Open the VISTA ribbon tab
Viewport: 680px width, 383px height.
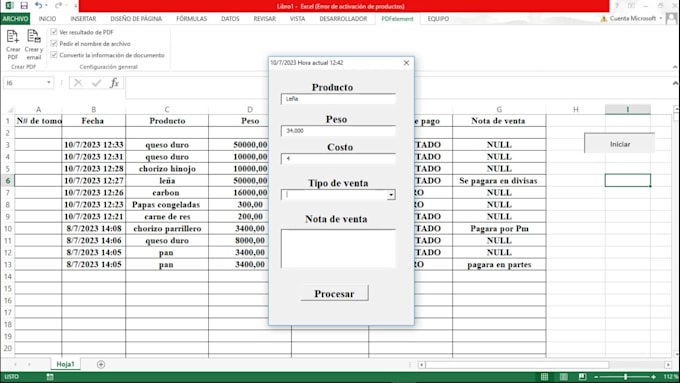(x=298, y=19)
